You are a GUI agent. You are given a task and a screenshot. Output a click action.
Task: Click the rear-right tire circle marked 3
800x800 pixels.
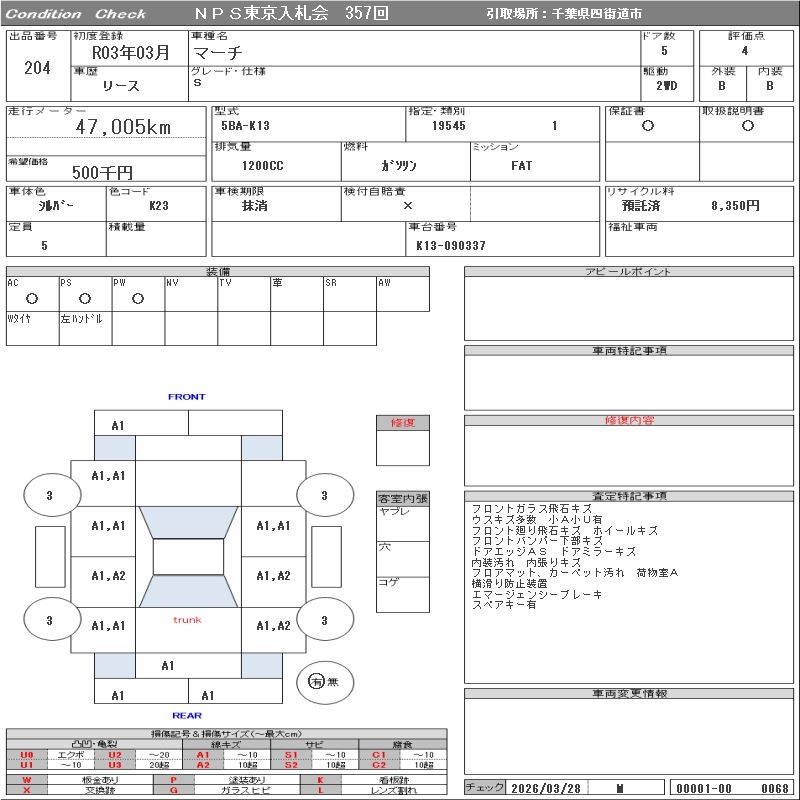[x=324, y=621]
